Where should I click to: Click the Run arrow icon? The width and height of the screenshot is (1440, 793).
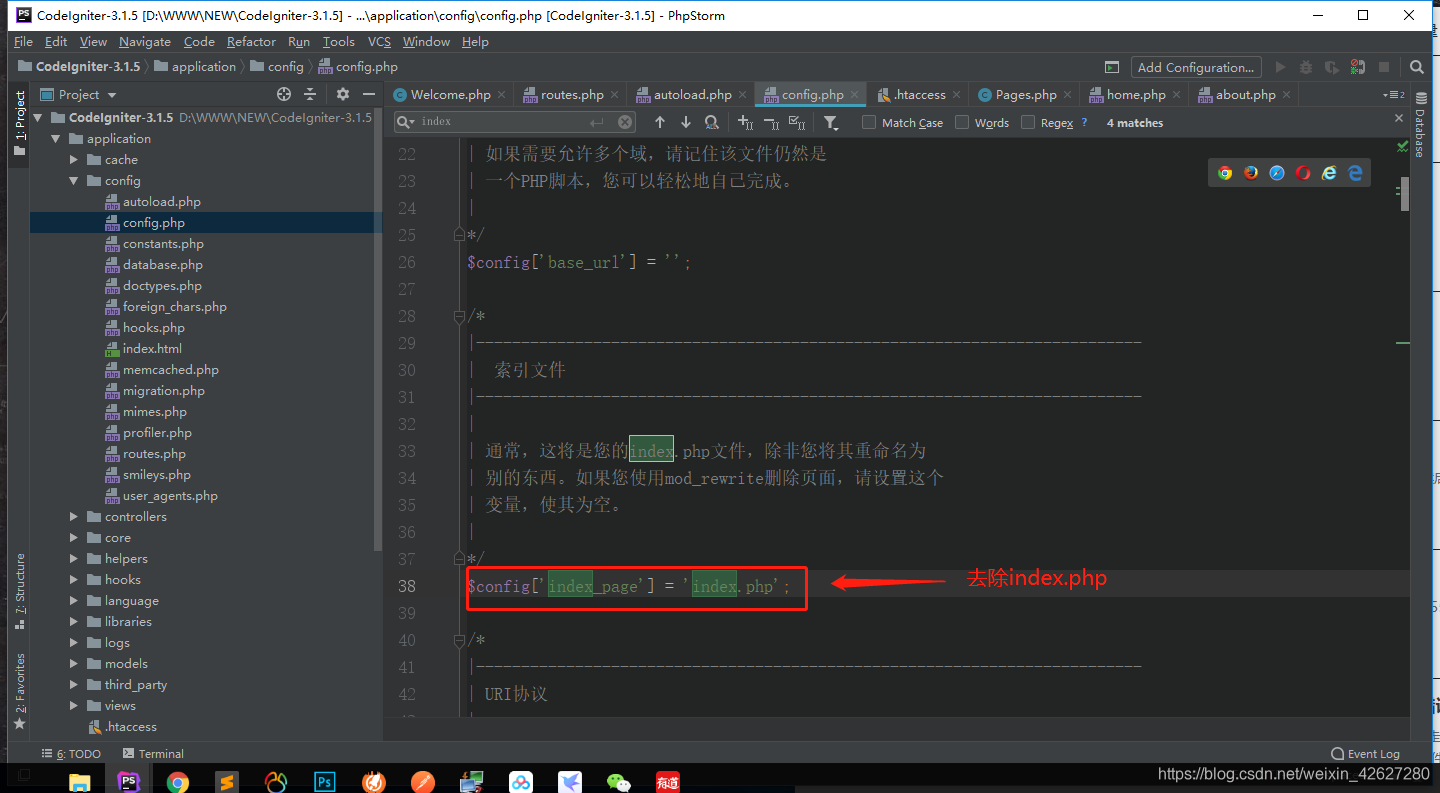pyautogui.click(x=1280, y=67)
